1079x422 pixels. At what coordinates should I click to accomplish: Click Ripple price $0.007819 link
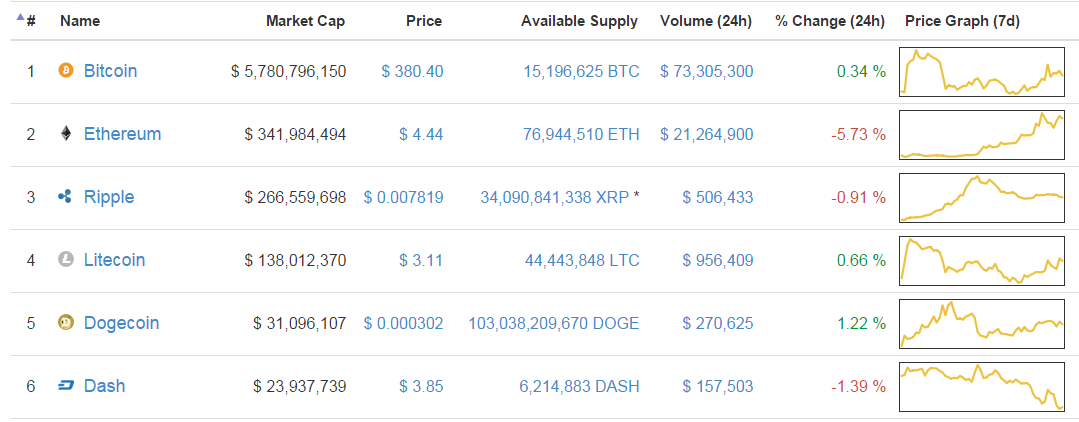coord(403,197)
